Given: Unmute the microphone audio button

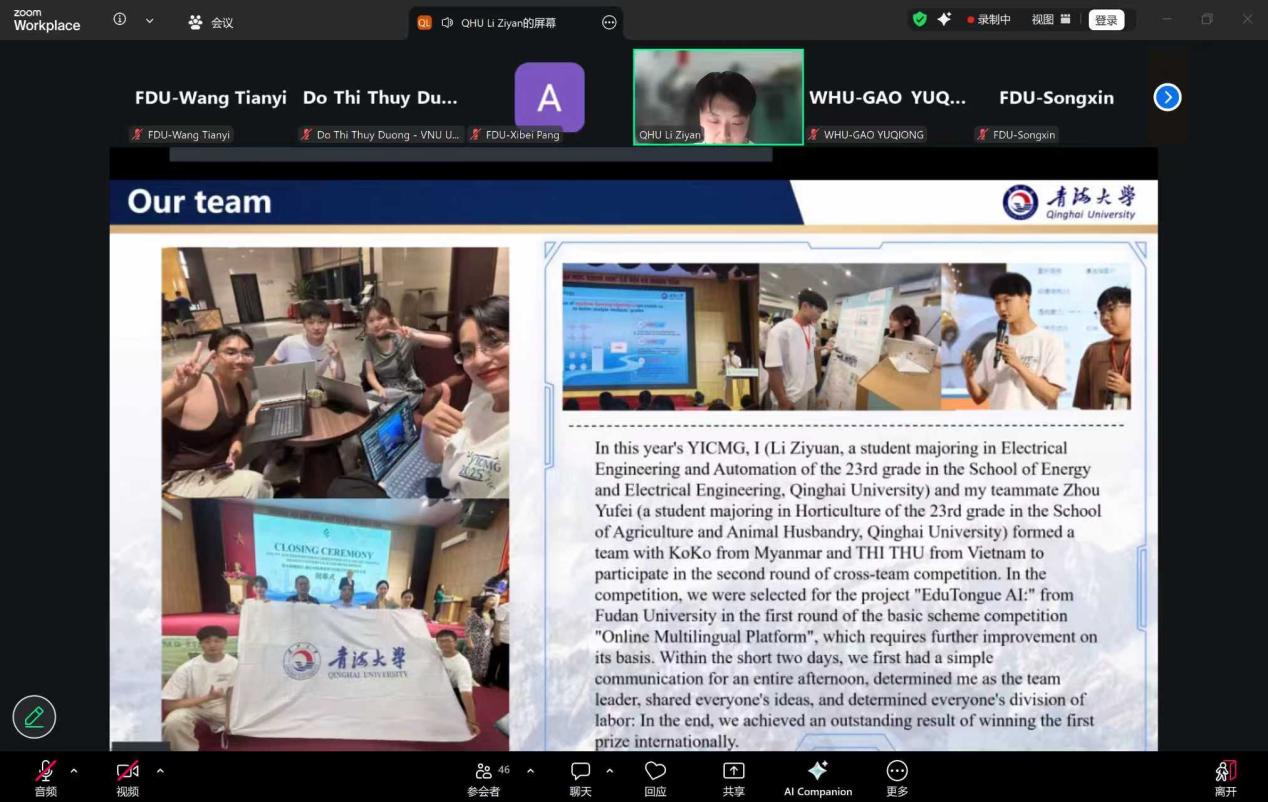Looking at the screenshot, I should point(46,771).
